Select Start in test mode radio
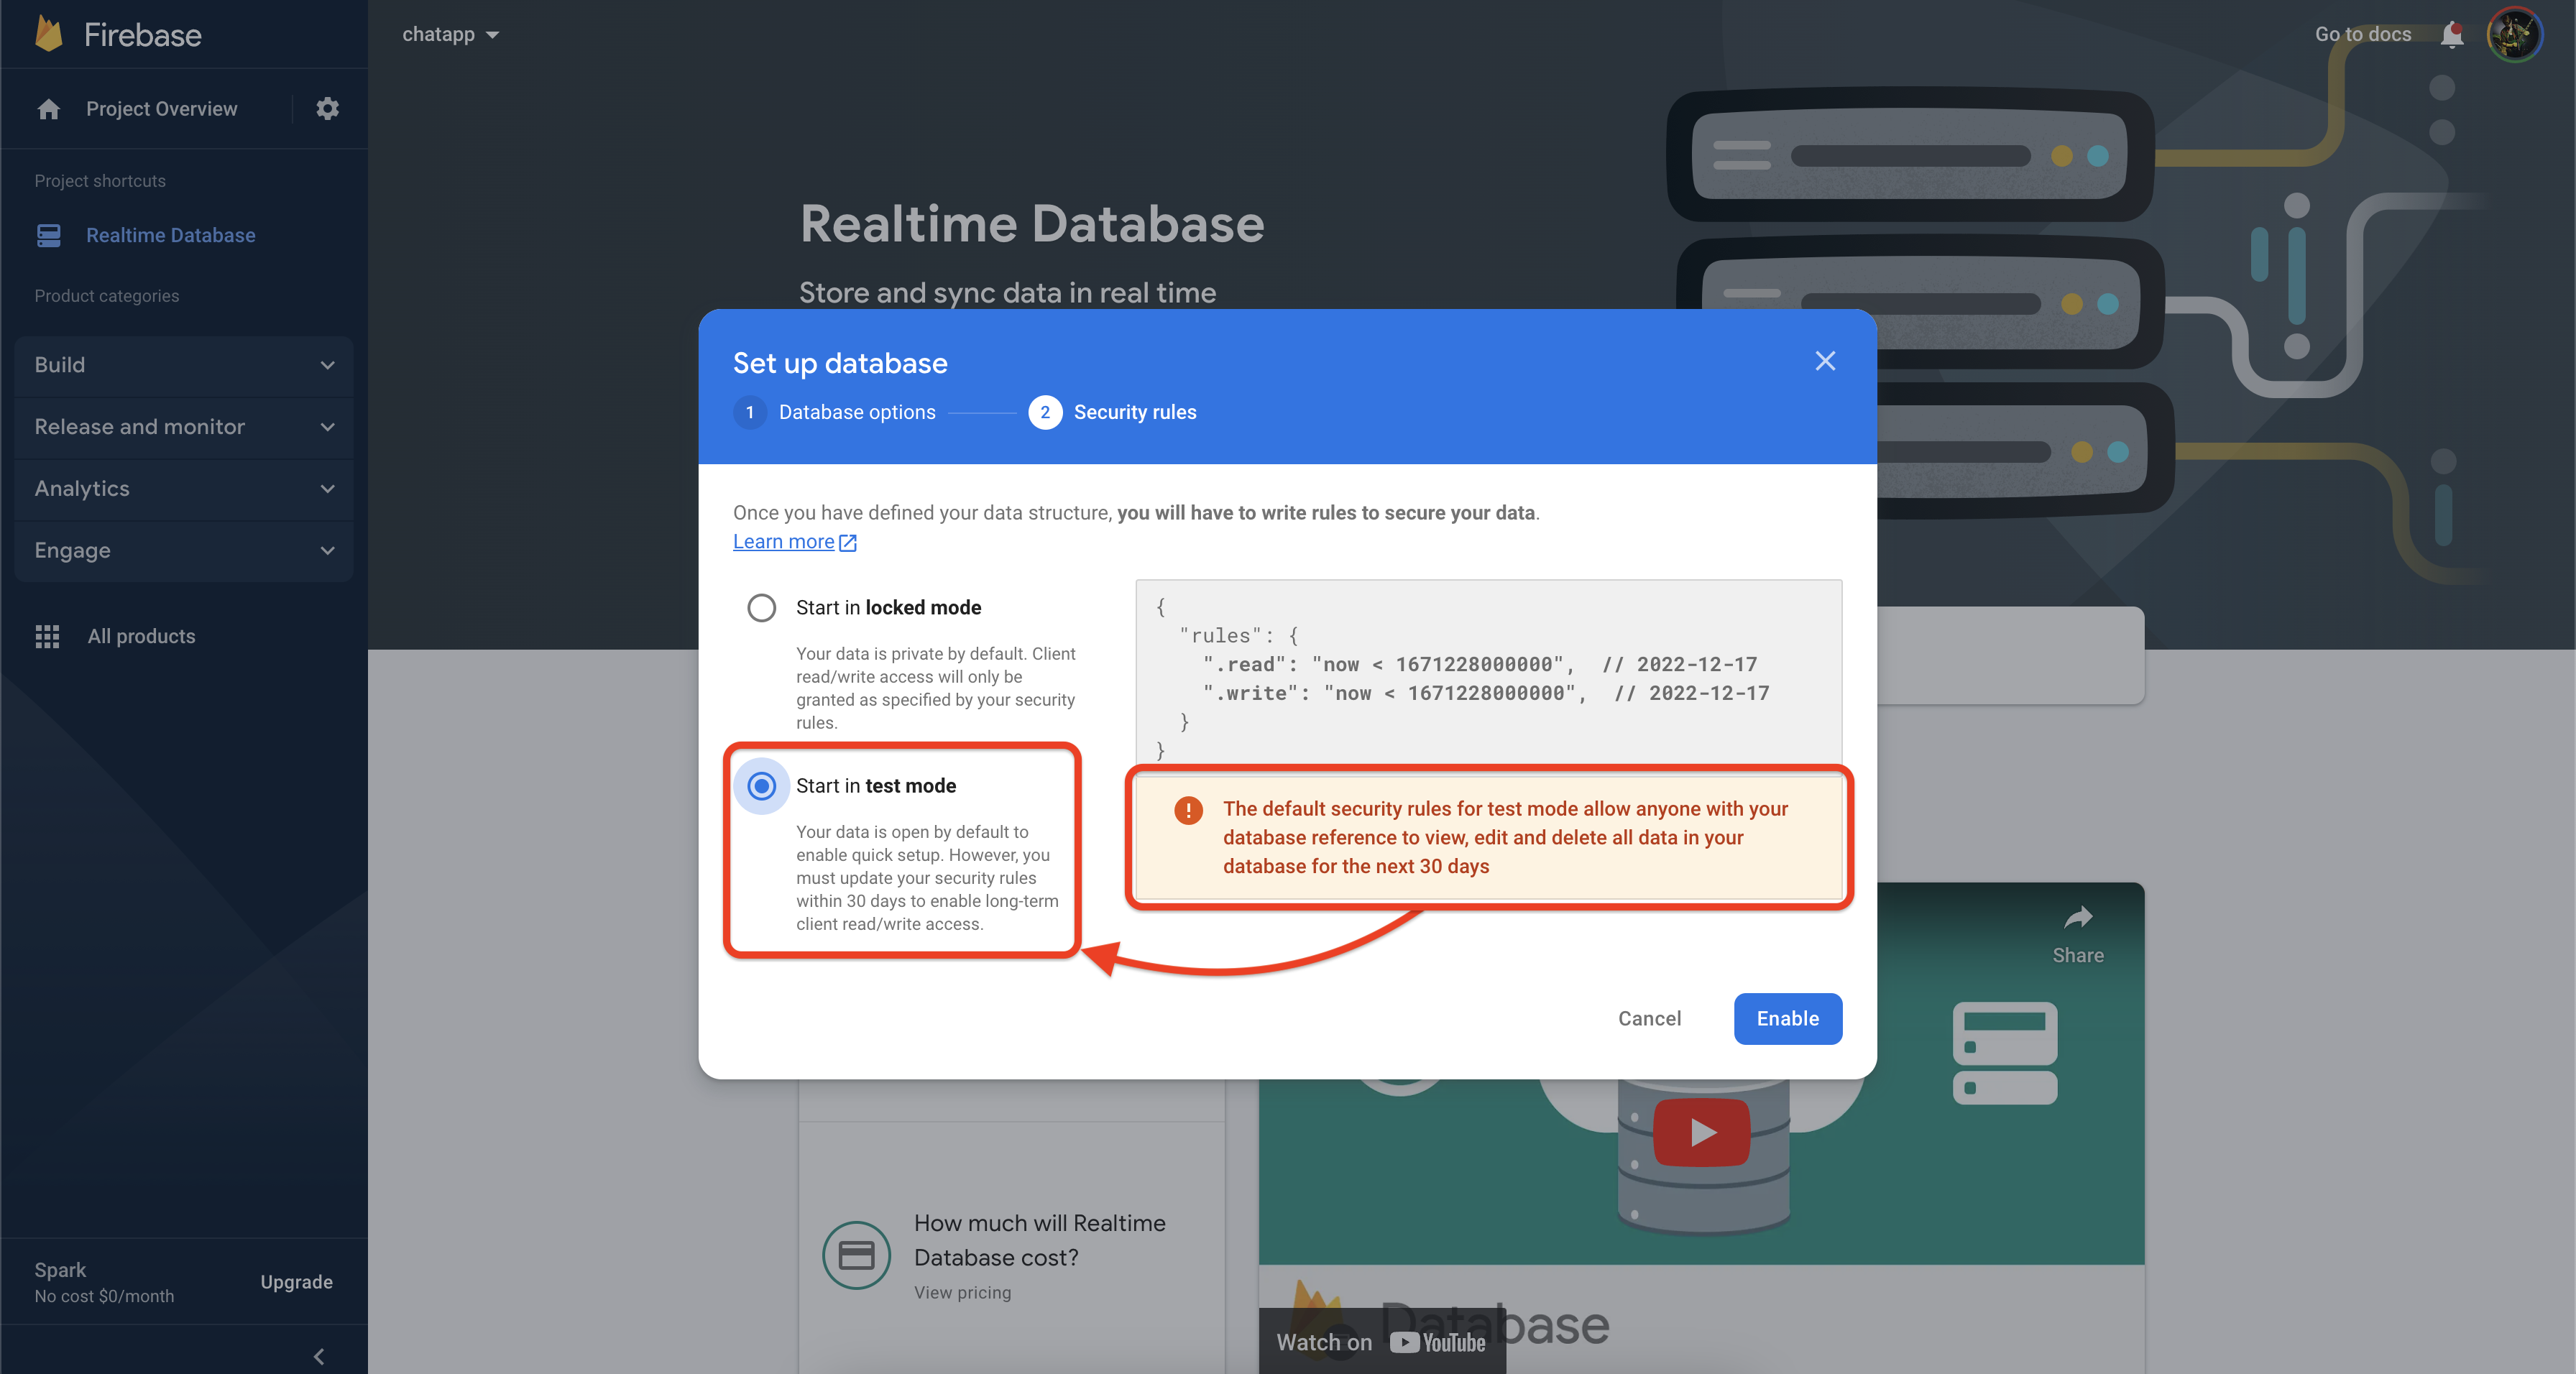 (762, 786)
